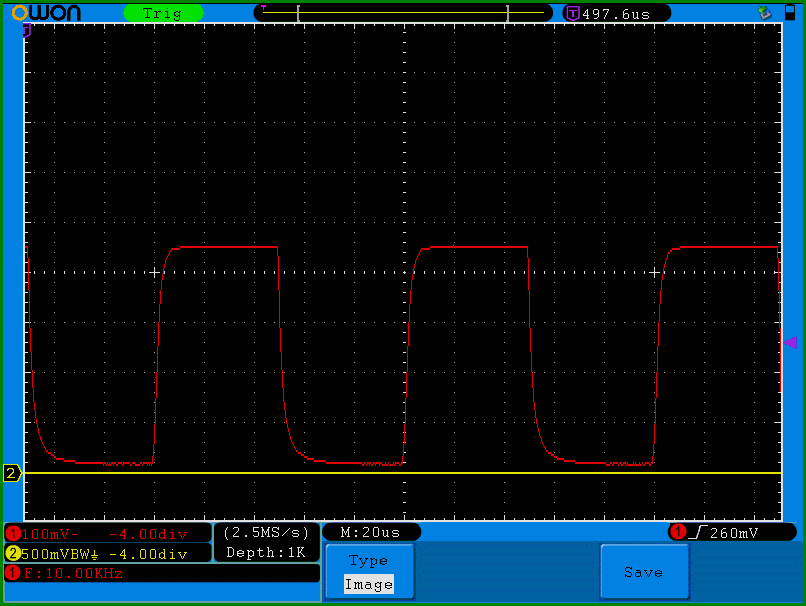The image size is (806, 606).
Task: Select the purple trigger level arrow marker
Action: 790,342
